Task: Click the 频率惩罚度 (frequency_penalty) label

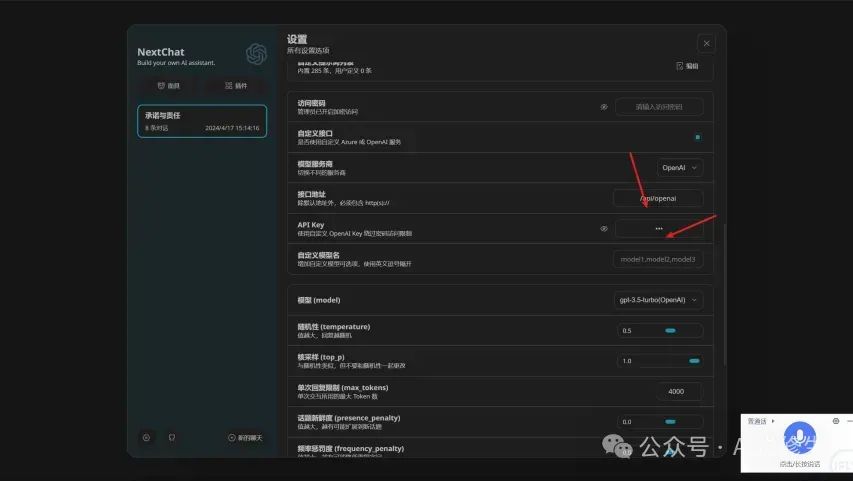Action: 351,449
